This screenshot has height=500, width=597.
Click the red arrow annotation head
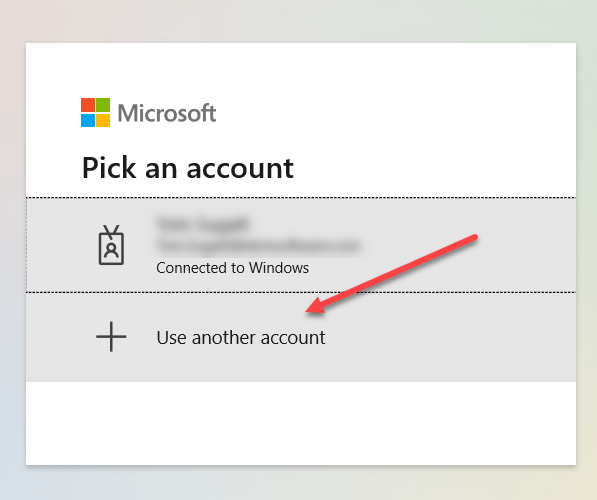[x=315, y=307]
